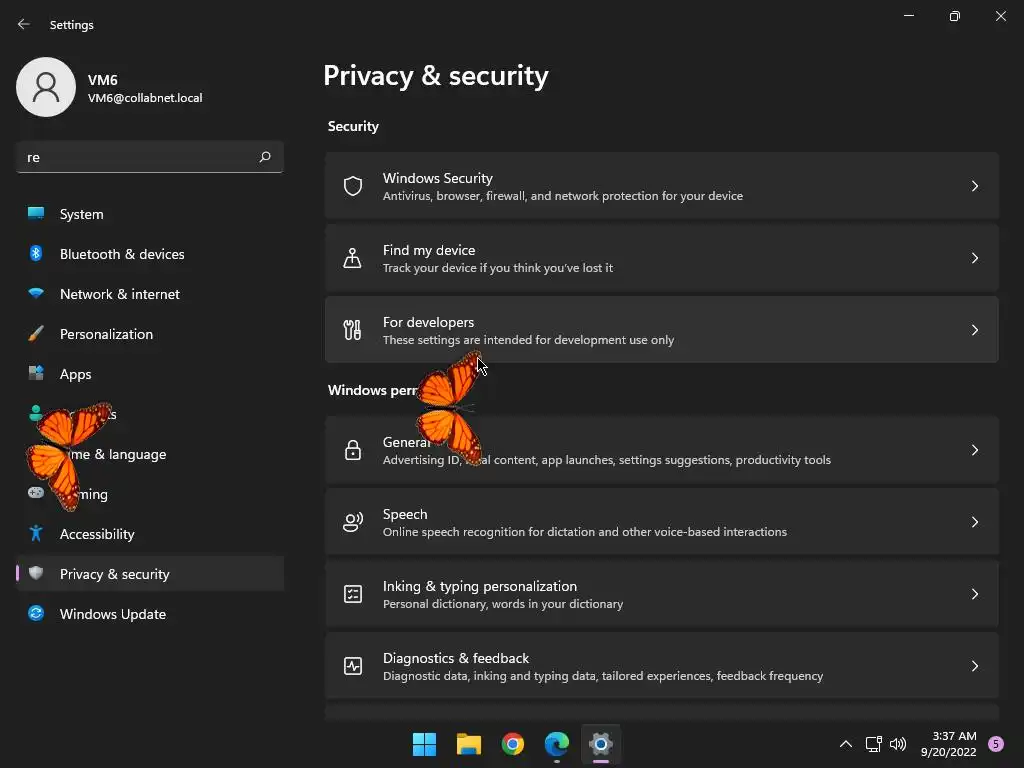Image resolution: width=1024 pixels, height=768 pixels.
Task: Go to Bluetooth & devices section
Action: point(122,254)
